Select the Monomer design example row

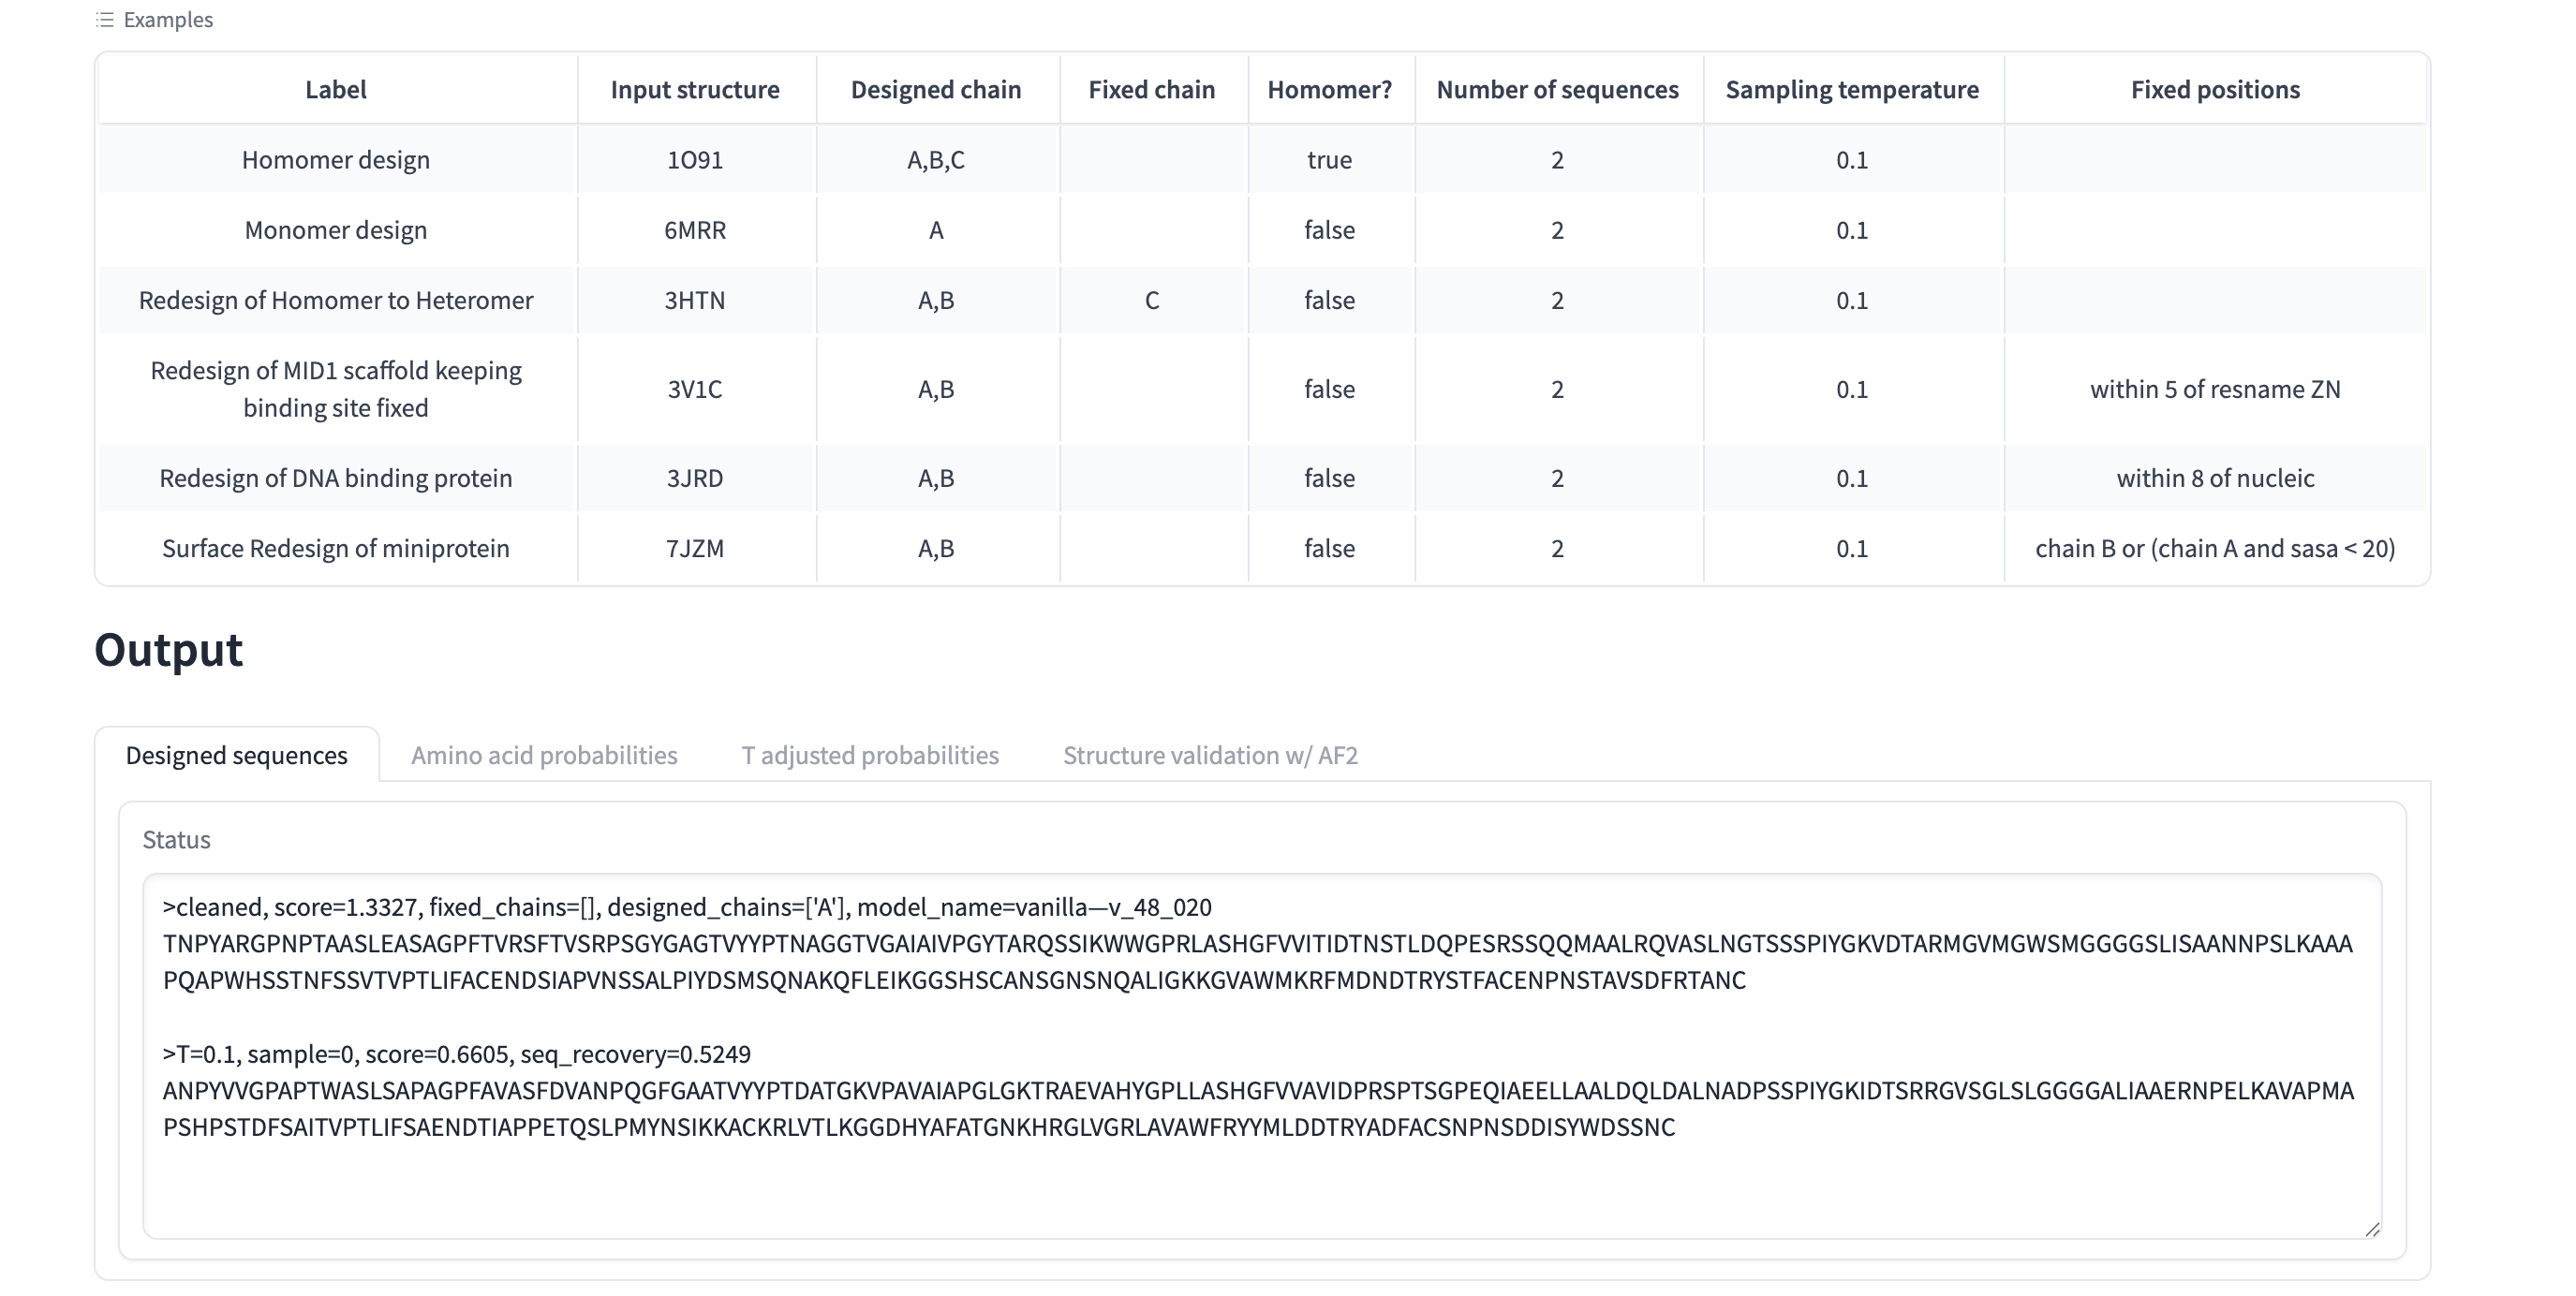[336, 229]
